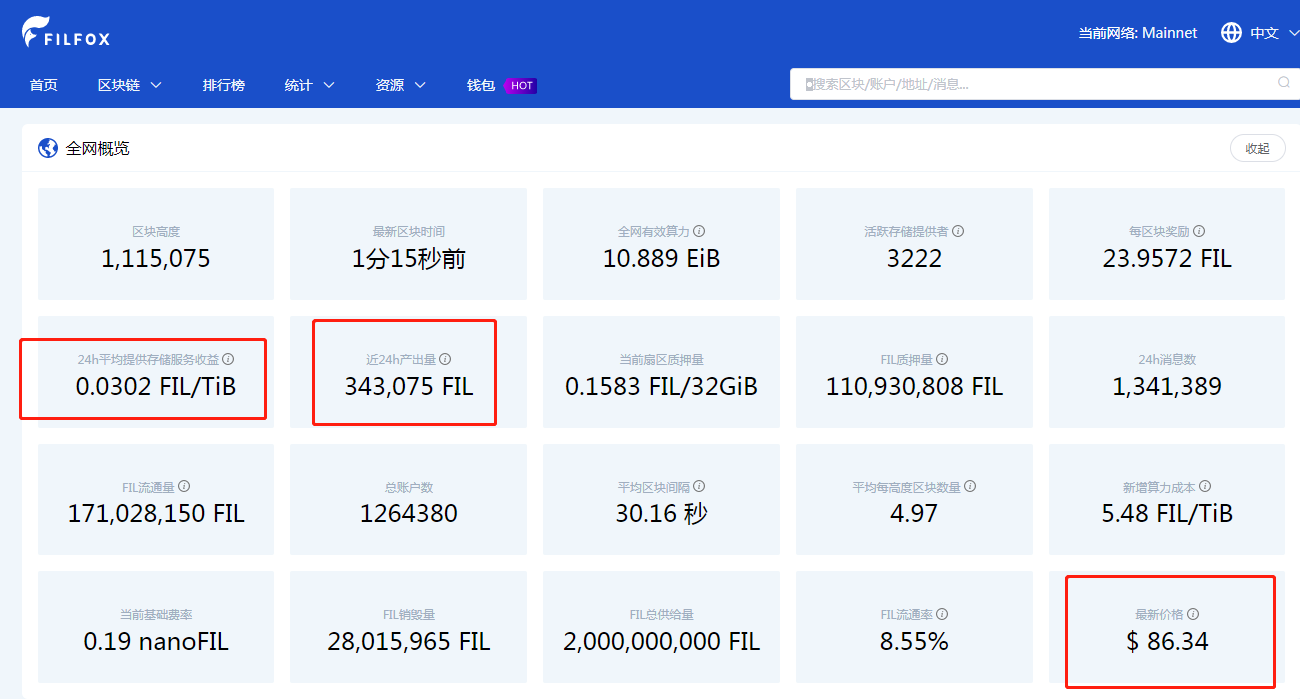This screenshot has width=1300, height=699.
Task: Click the 当前基础费率 label
Action: click(x=156, y=615)
